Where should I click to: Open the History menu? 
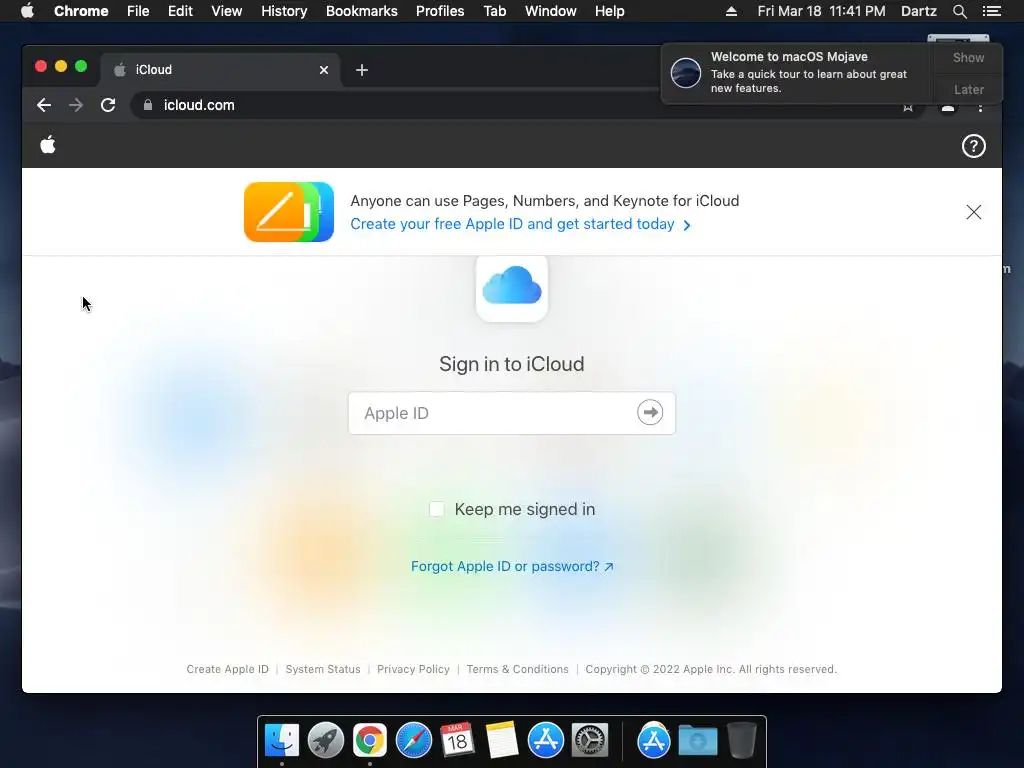click(x=284, y=11)
